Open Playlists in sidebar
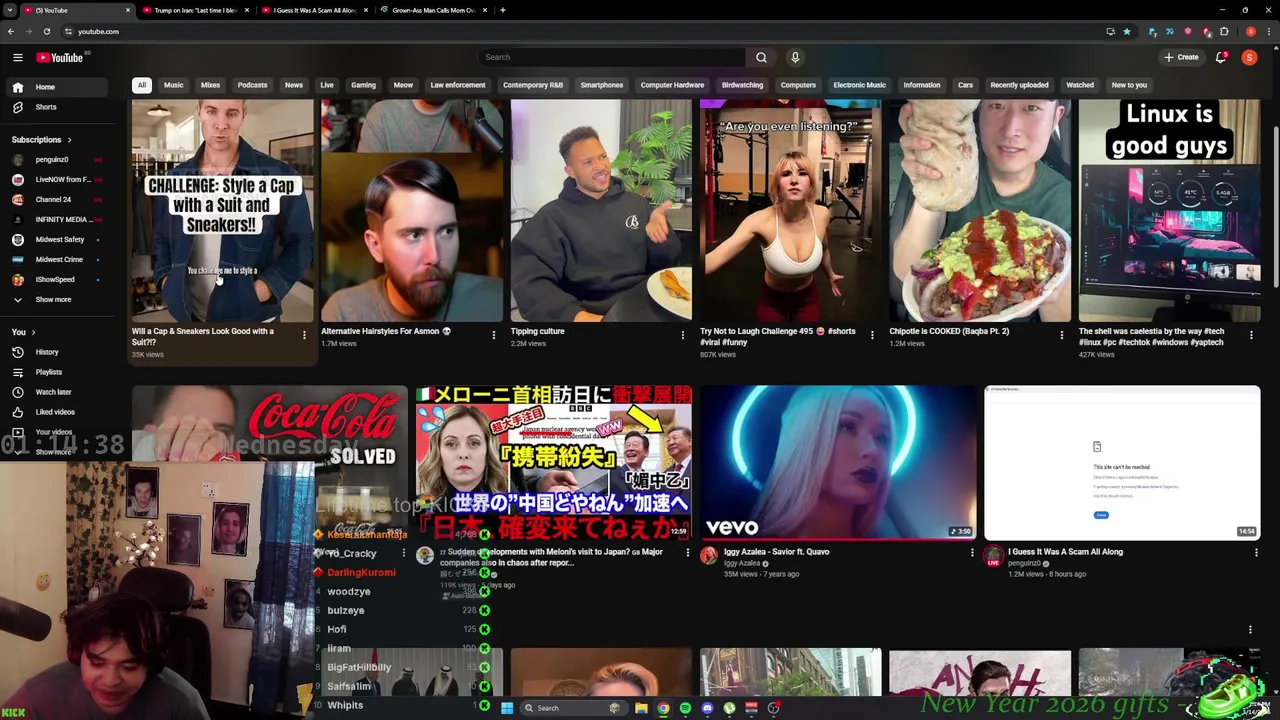The height and width of the screenshot is (720, 1280). click(58, 372)
